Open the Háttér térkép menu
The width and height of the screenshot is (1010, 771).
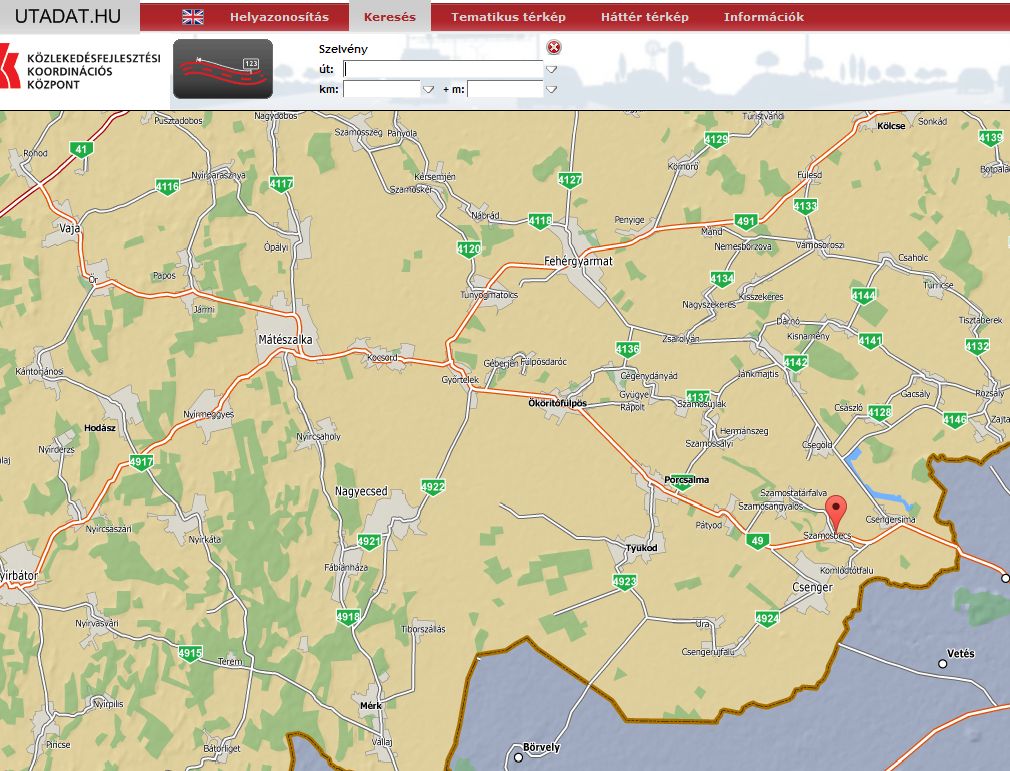point(645,17)
